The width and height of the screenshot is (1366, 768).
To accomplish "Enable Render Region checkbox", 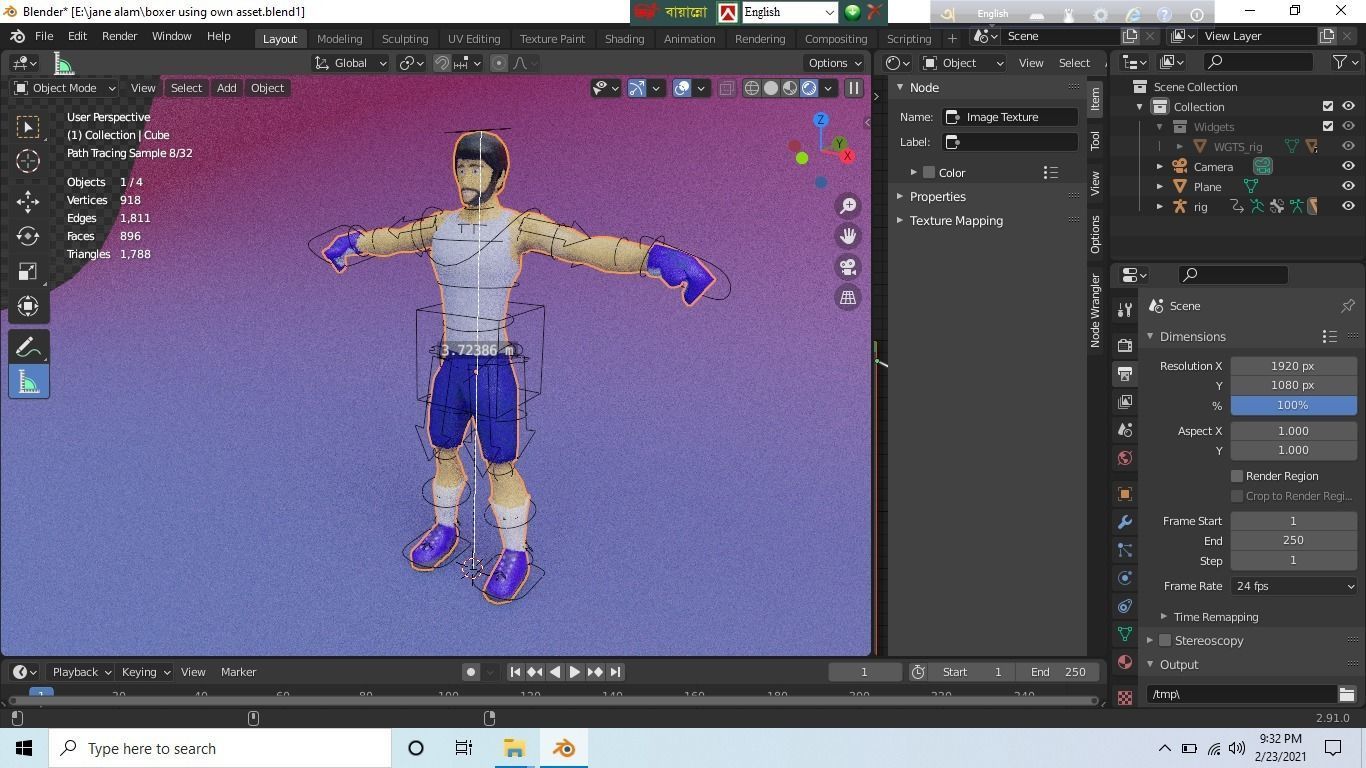I will pos(1237,476).
